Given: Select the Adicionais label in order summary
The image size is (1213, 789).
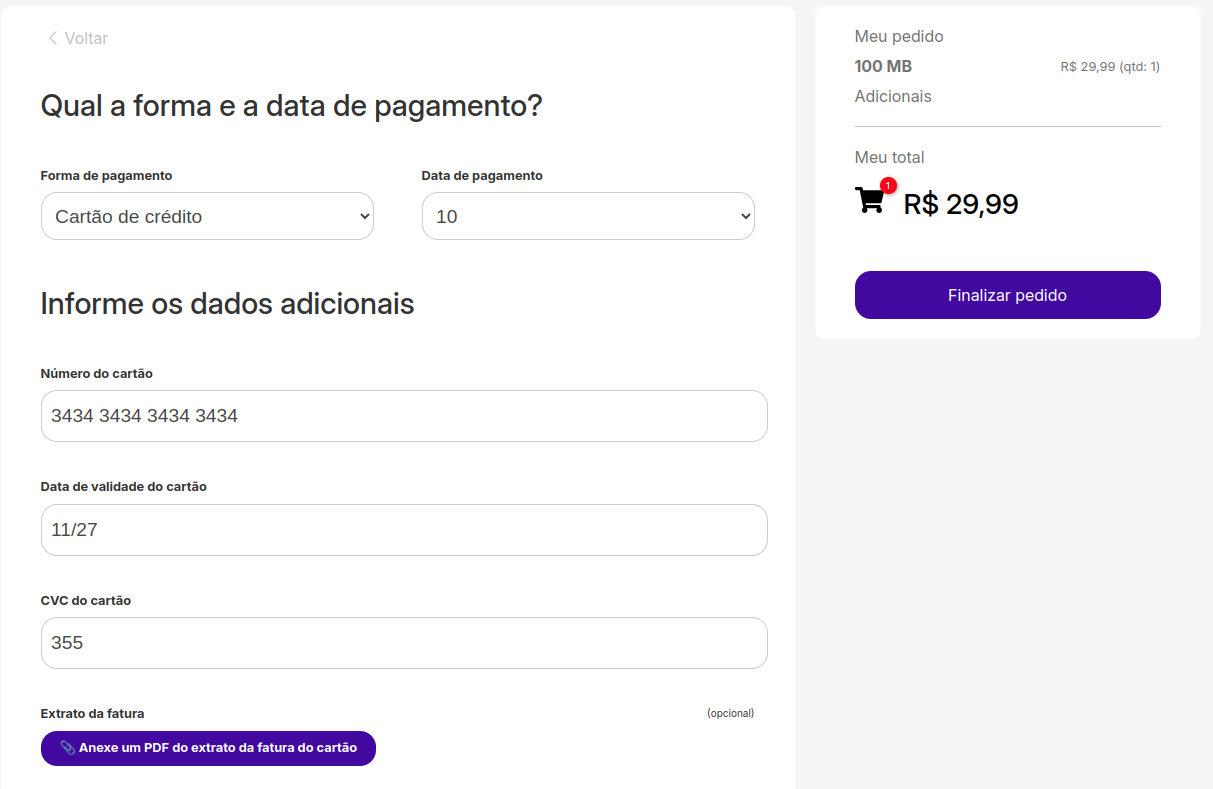Looking at the screenshot, I should [893, 97].
